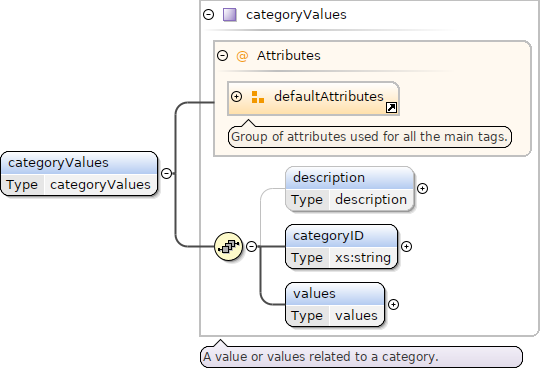Viewport: 541px width, 371px height.
Task: Collapse the sequence compositor children
Action: (252, 246)
